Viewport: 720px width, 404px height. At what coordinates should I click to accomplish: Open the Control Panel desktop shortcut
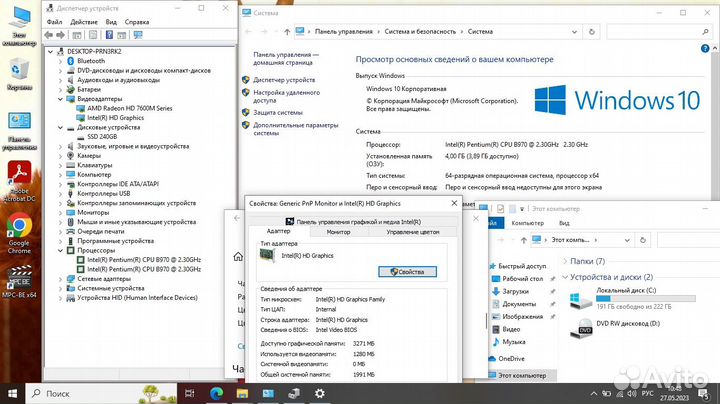(19, 131)
